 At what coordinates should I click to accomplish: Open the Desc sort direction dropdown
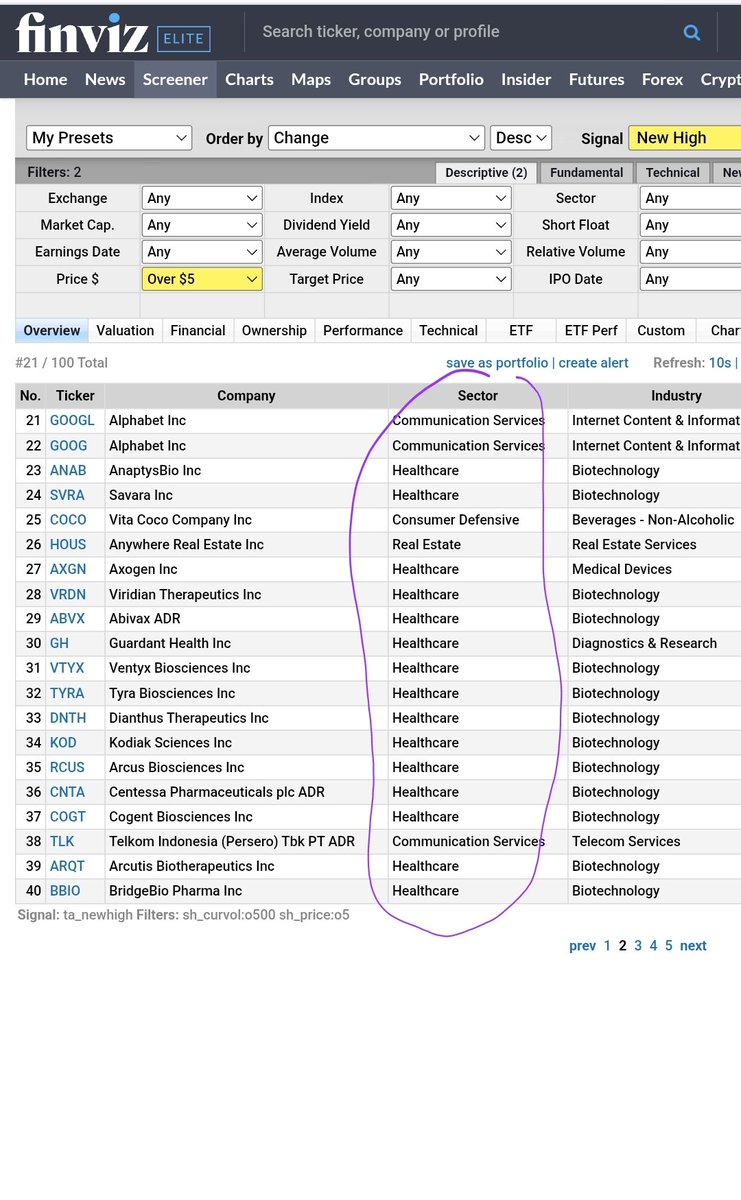pos(521,138)
